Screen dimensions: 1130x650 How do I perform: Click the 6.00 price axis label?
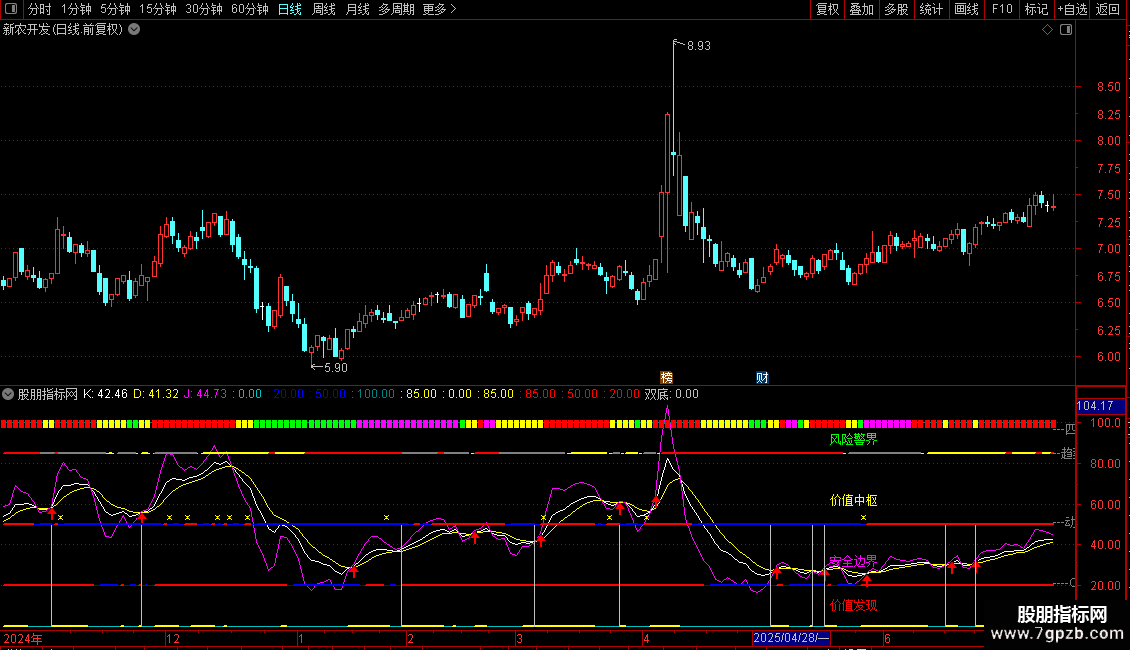point(1108,357)
